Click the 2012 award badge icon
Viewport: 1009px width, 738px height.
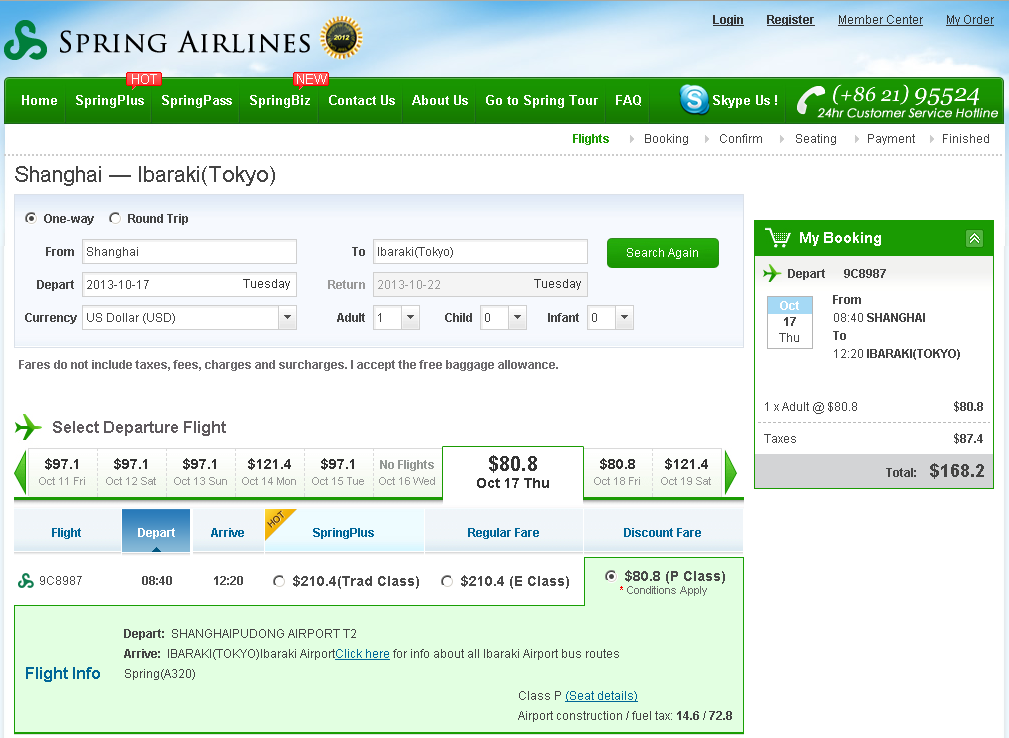pyautogui.click(x=341, y=39)
